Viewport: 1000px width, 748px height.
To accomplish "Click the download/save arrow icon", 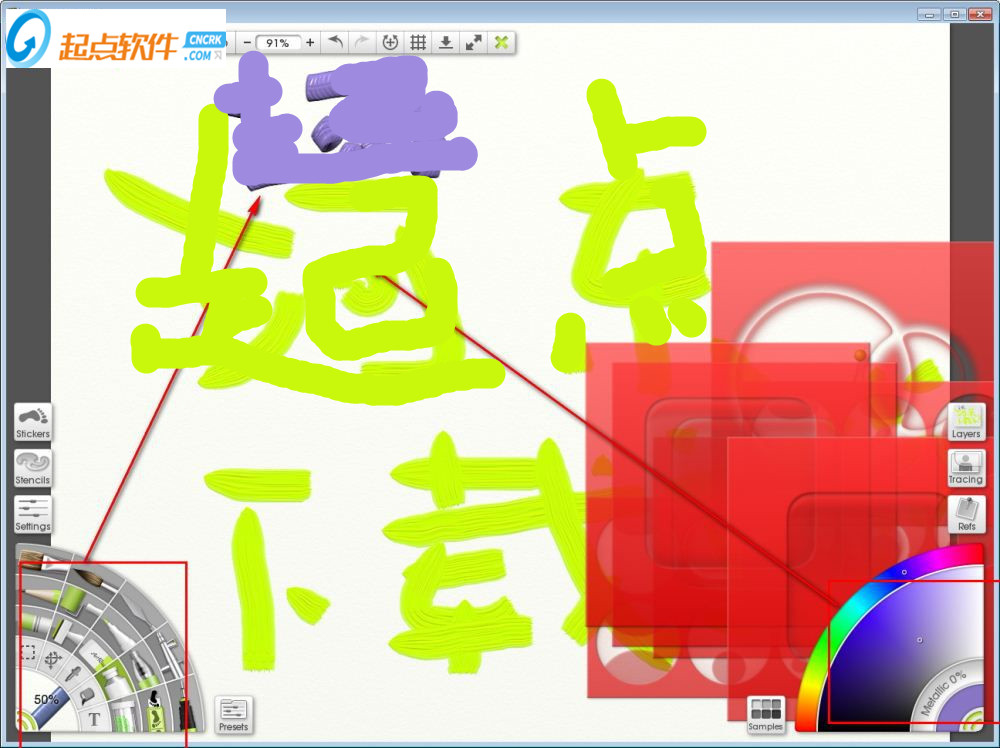I will coord(446,43).
